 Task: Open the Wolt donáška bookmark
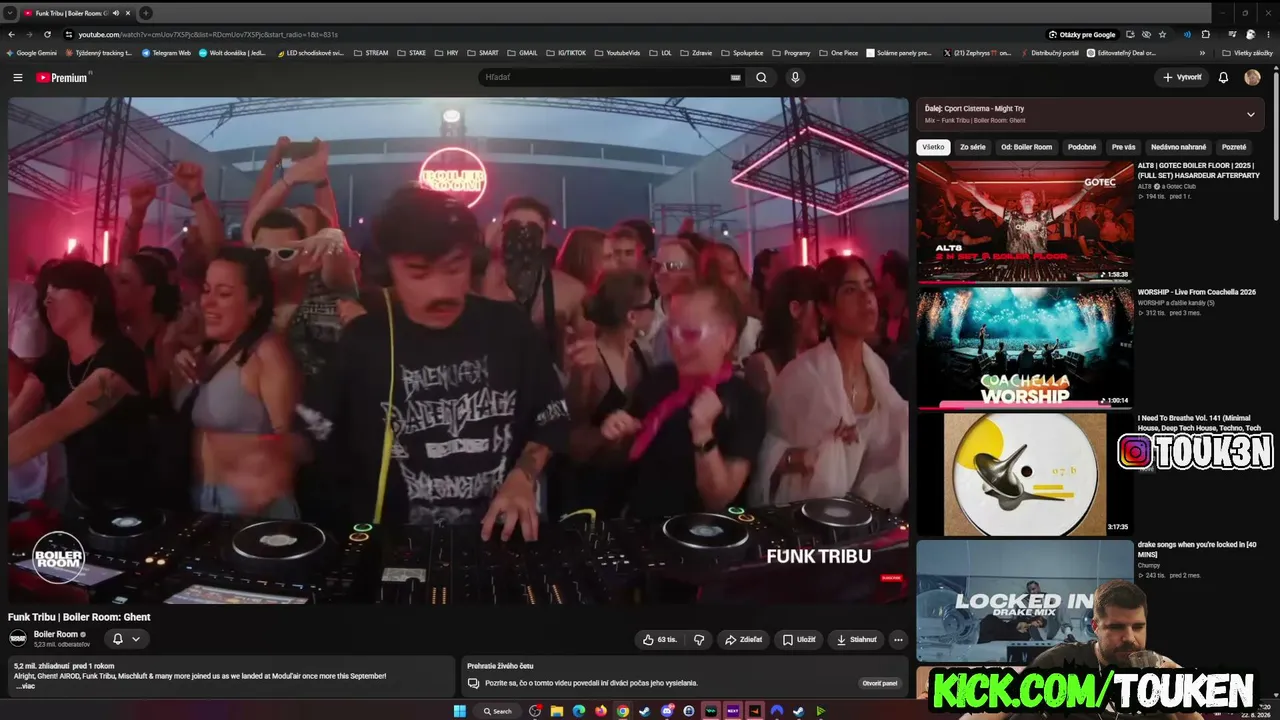pos(232,53)
